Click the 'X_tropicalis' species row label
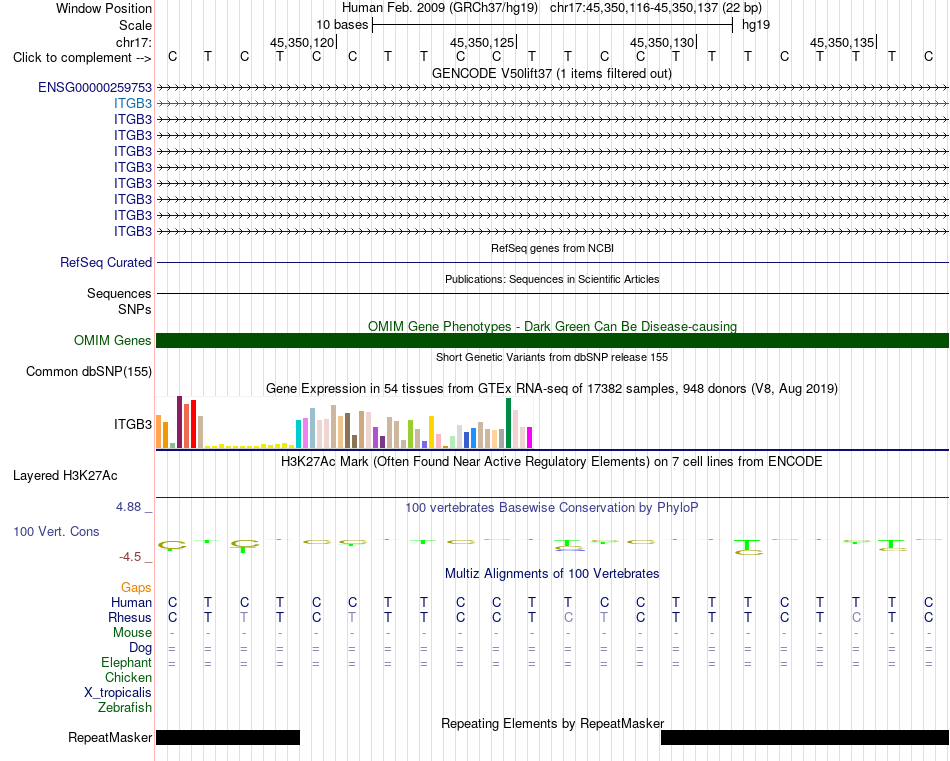The image size is (950, 761). point(118,693)
